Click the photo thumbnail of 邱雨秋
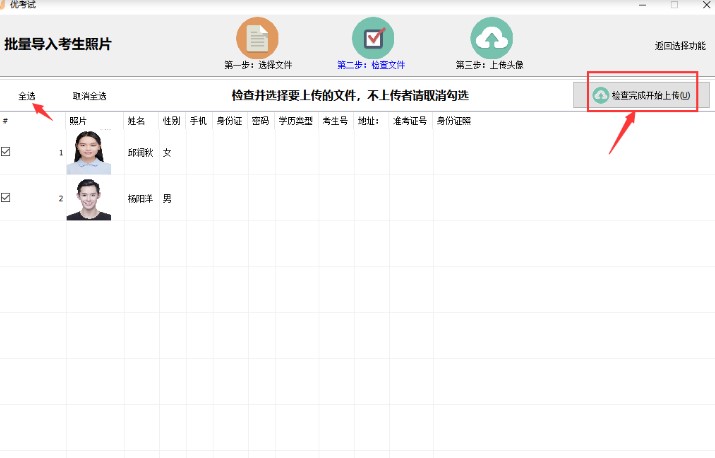Screen dimensions: 715x458 pos(89,152)
